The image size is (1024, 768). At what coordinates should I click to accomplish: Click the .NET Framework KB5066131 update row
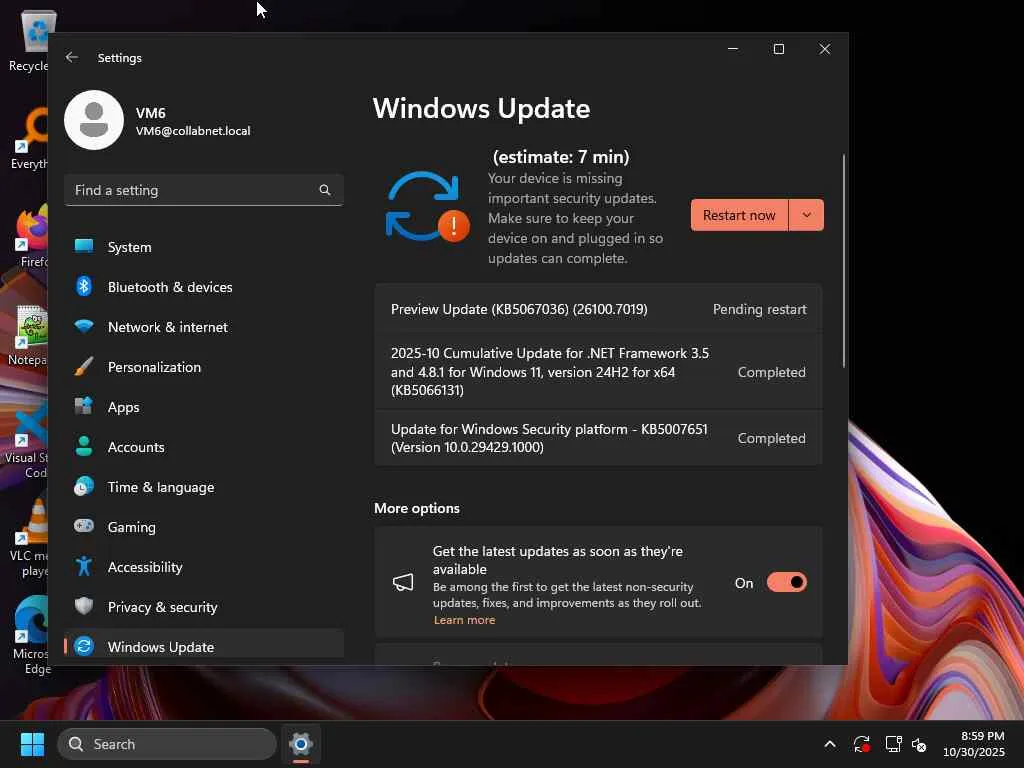pyautogui.click(x=598, y=372)
